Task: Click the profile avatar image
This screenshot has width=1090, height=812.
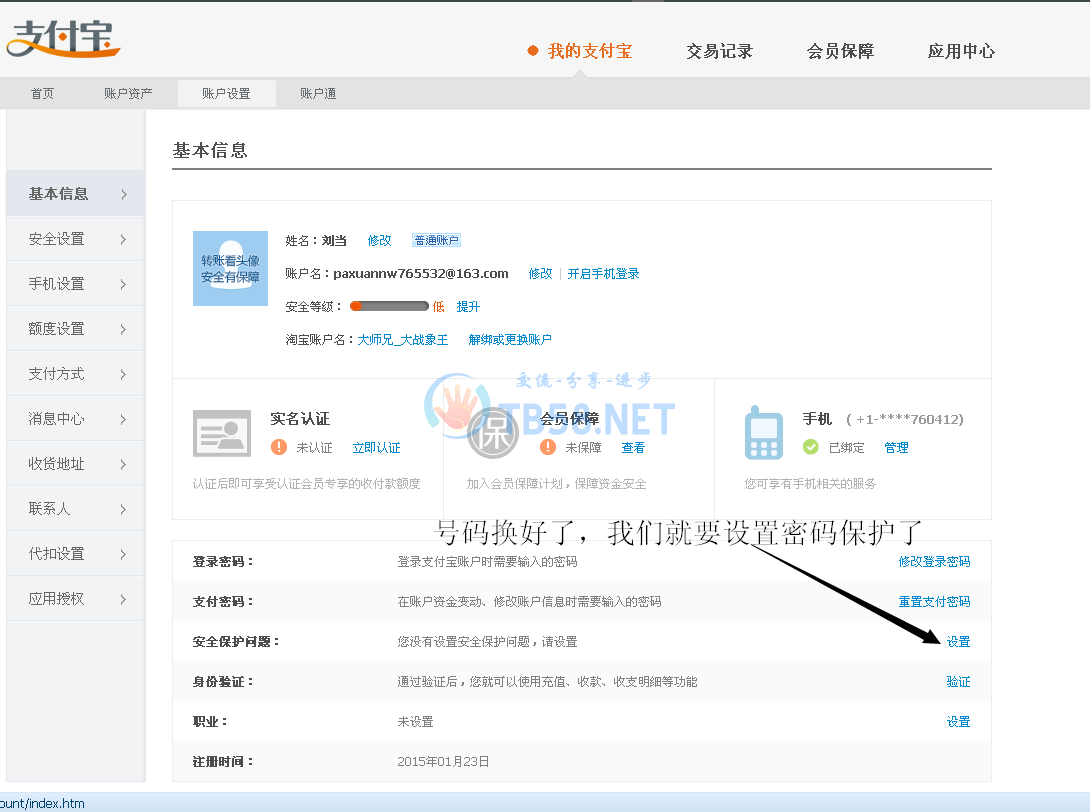Action: tap(230, 268)
